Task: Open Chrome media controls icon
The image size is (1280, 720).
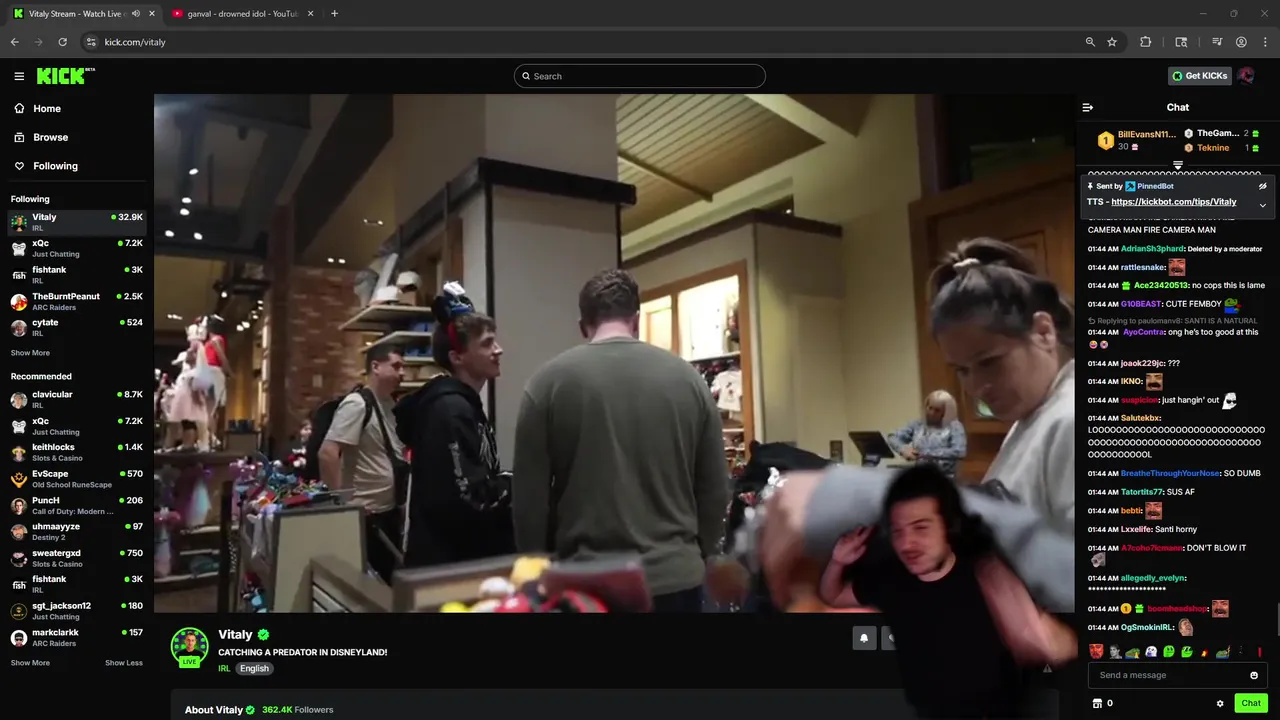Action: click(x=1217, y=42)
